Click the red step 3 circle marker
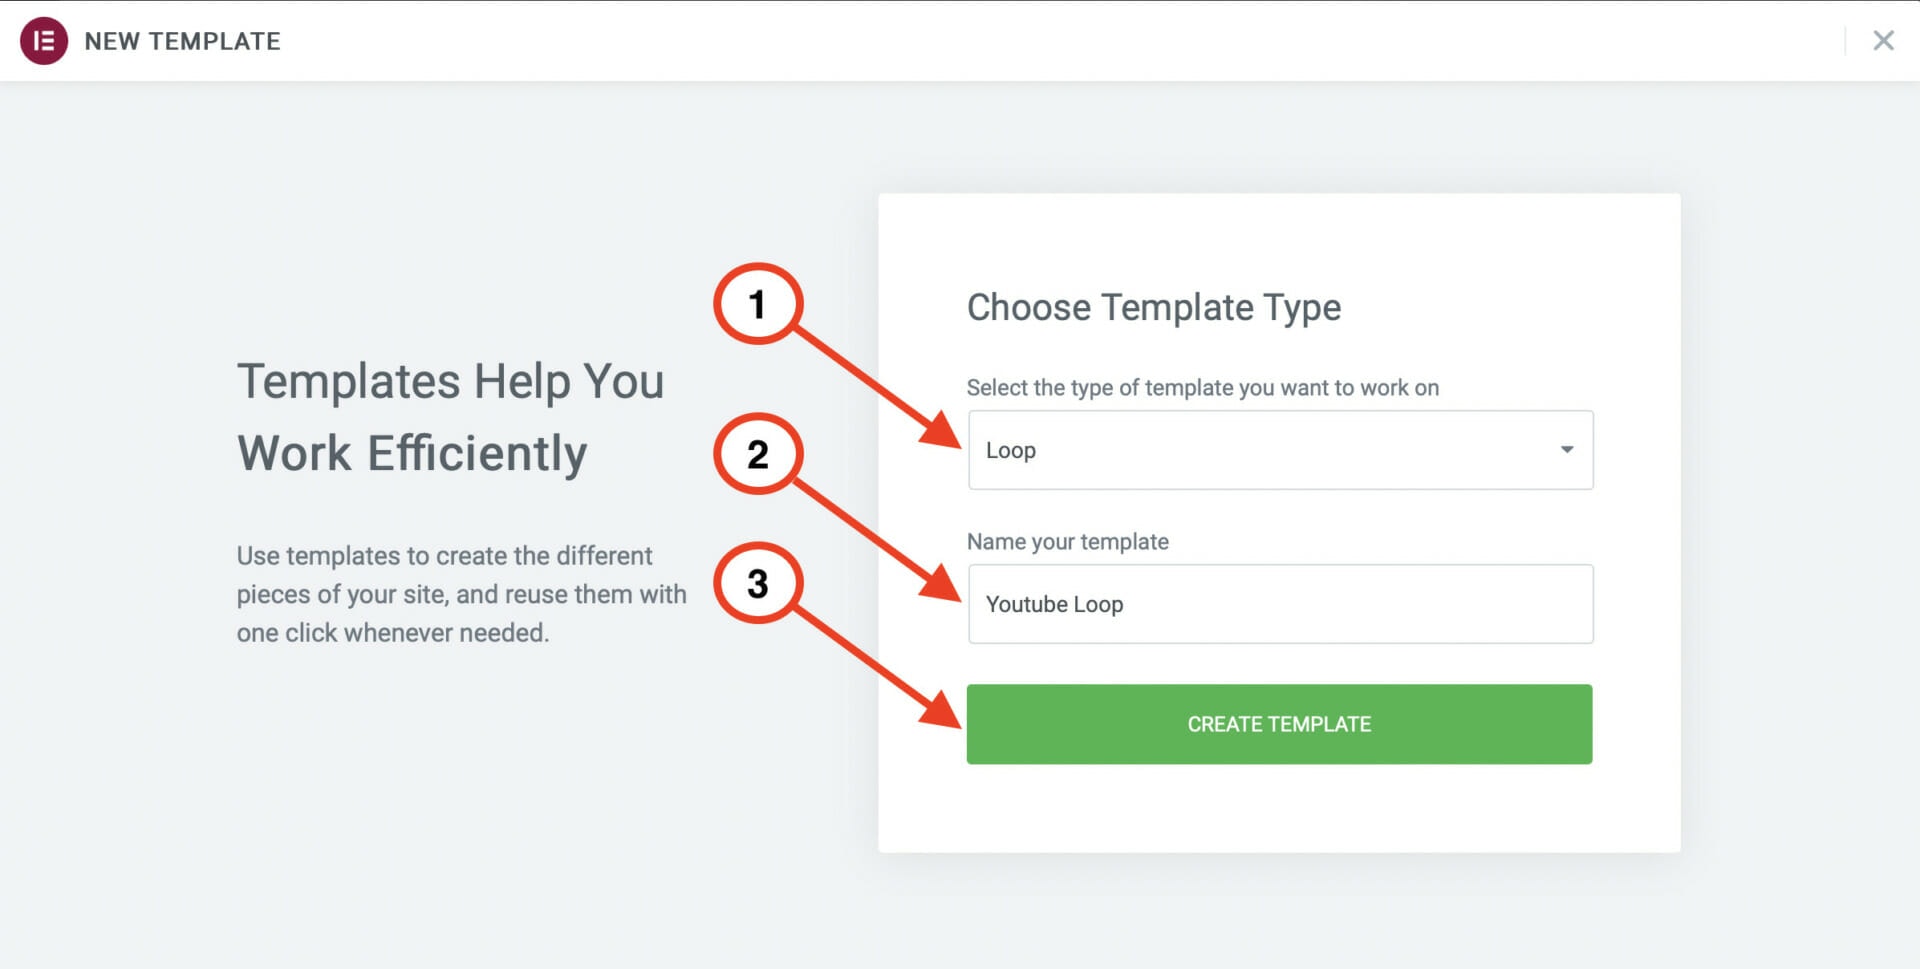 click(757, 584)
